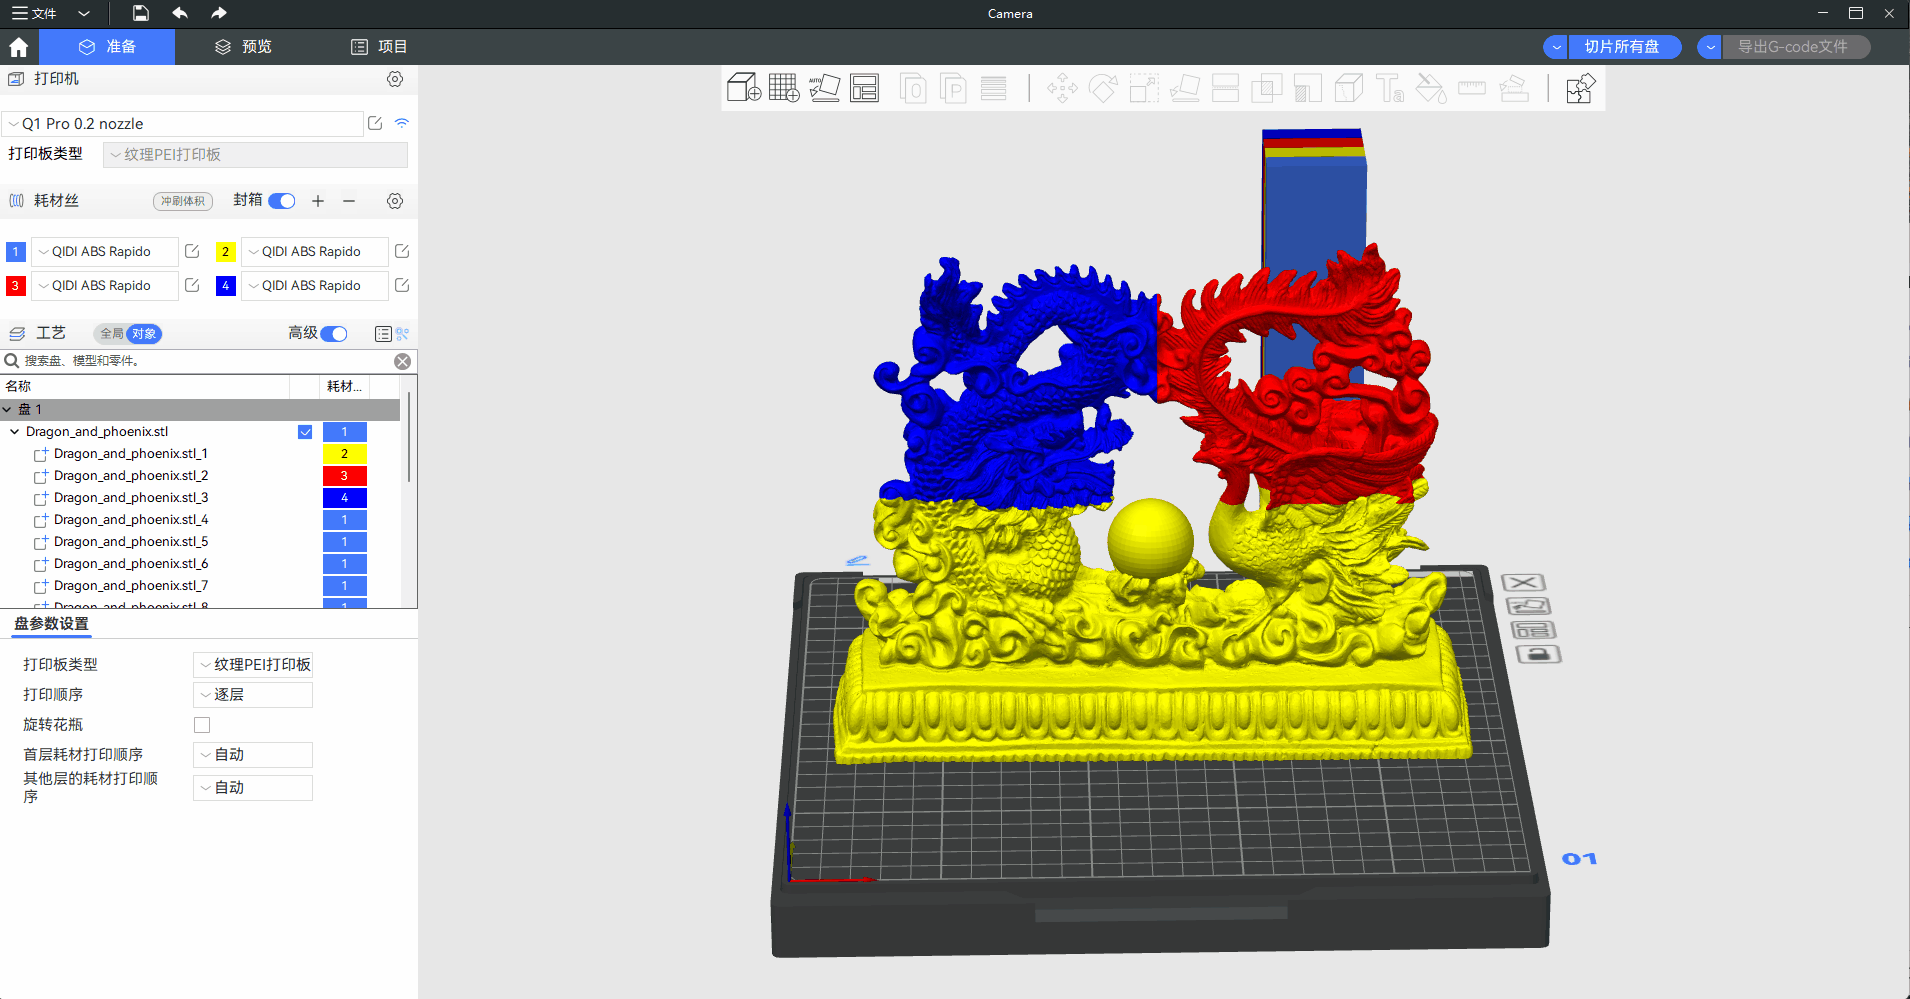
Task: Go to Home screen icon
Action: tap(18, 47)
